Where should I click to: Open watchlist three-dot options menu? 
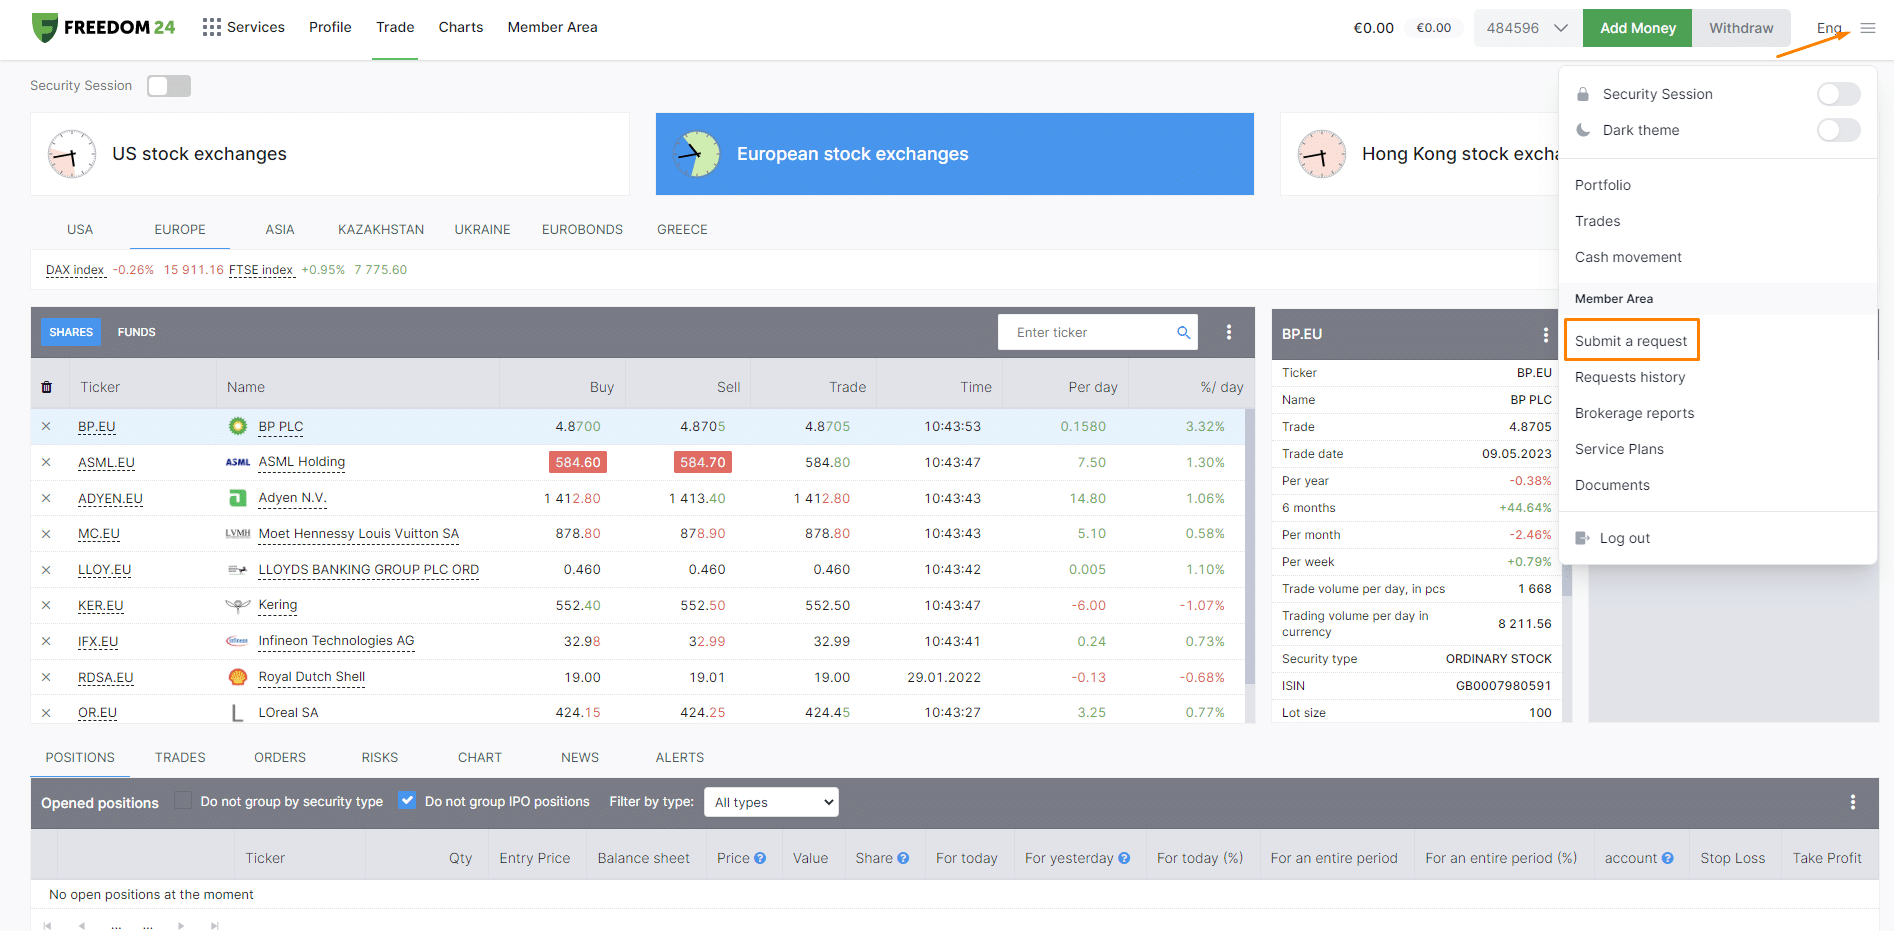[x=1229, y=332]
